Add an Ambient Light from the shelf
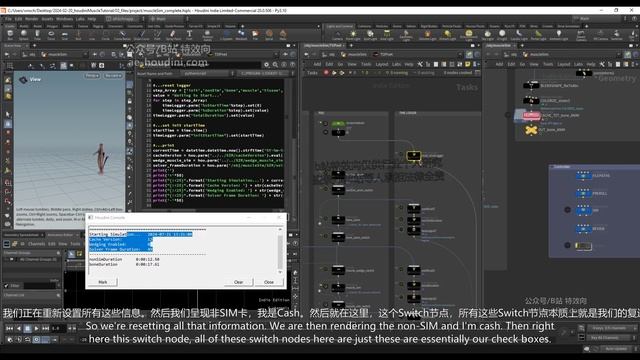 [x=559, y=35]
